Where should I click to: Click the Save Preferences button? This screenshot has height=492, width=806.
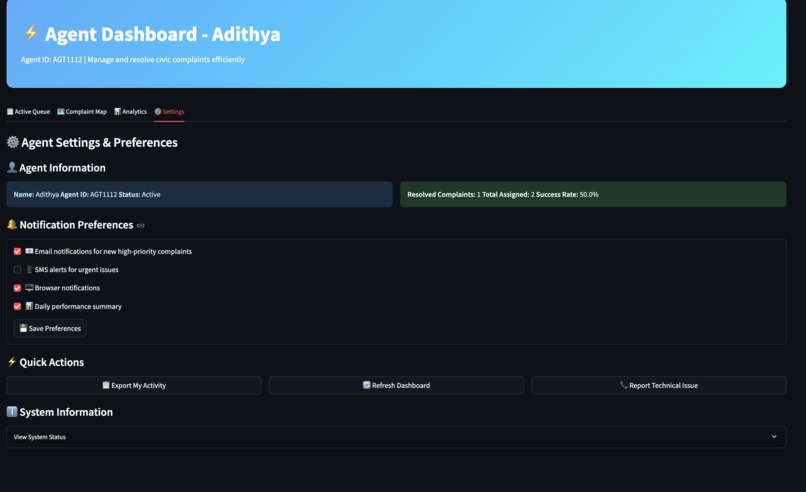(x=50, y=329)
